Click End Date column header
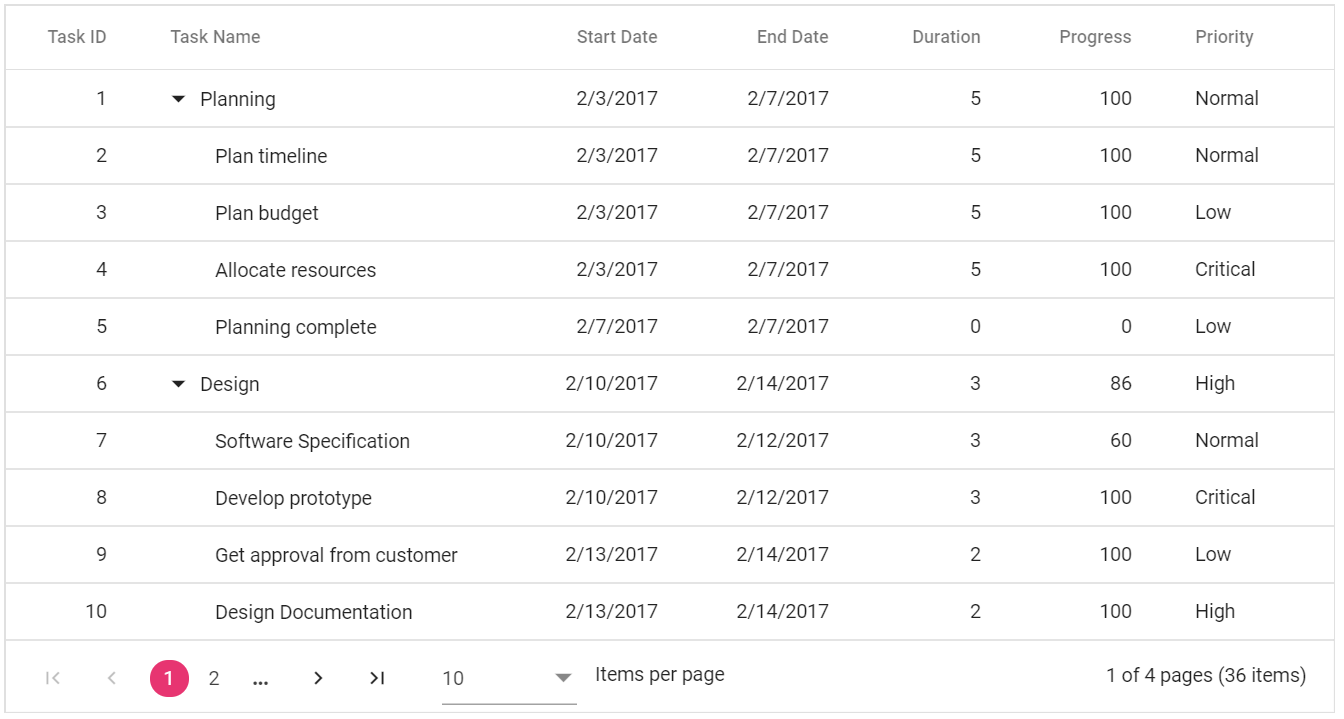The width and height of the screenshot is (1344, 719). [x=792, y=37]
